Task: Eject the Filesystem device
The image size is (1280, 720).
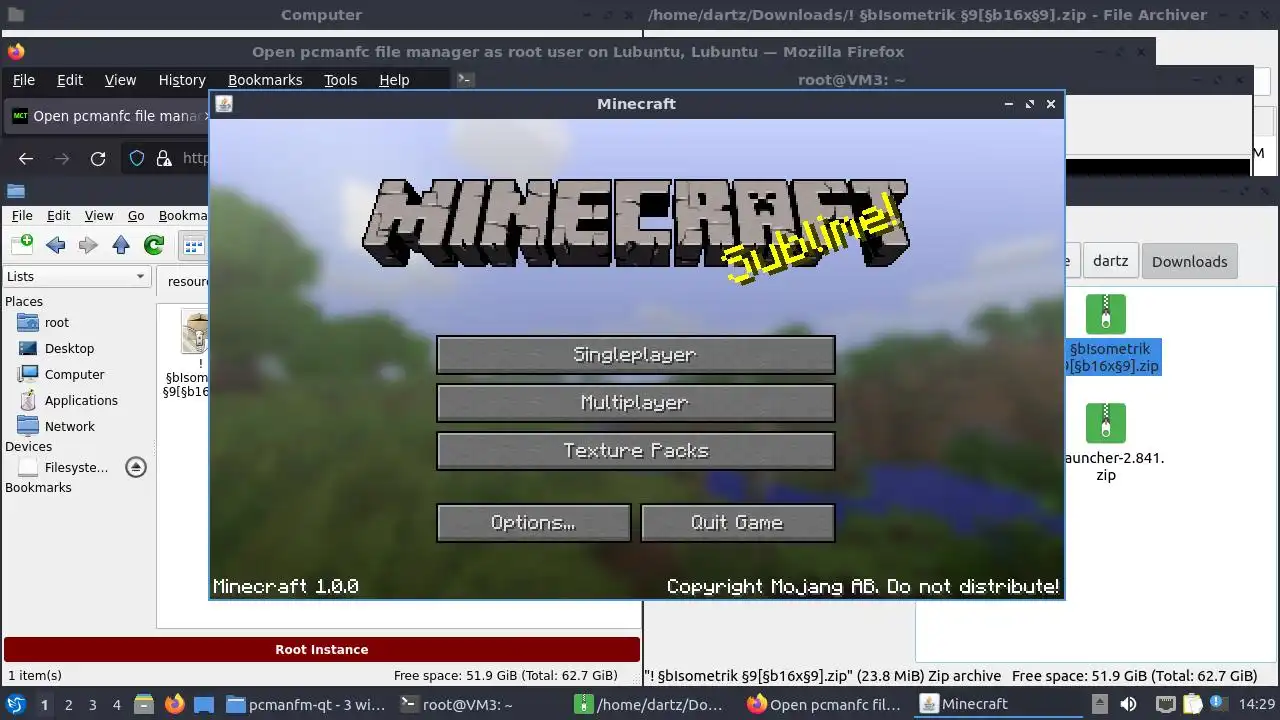Action: [136, 467]
